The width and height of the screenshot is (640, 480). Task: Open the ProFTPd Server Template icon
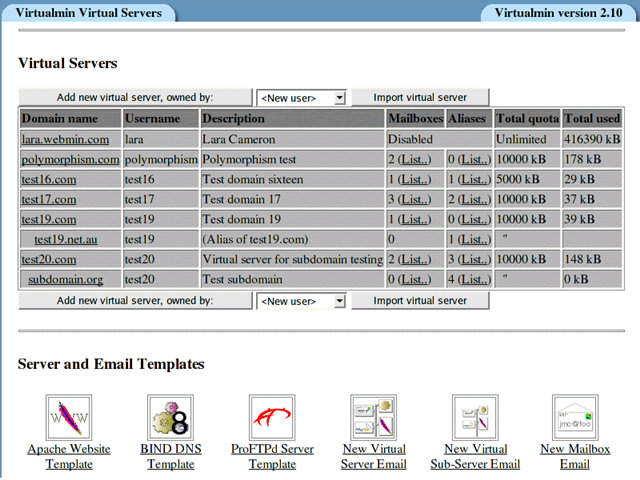(272, 417)
